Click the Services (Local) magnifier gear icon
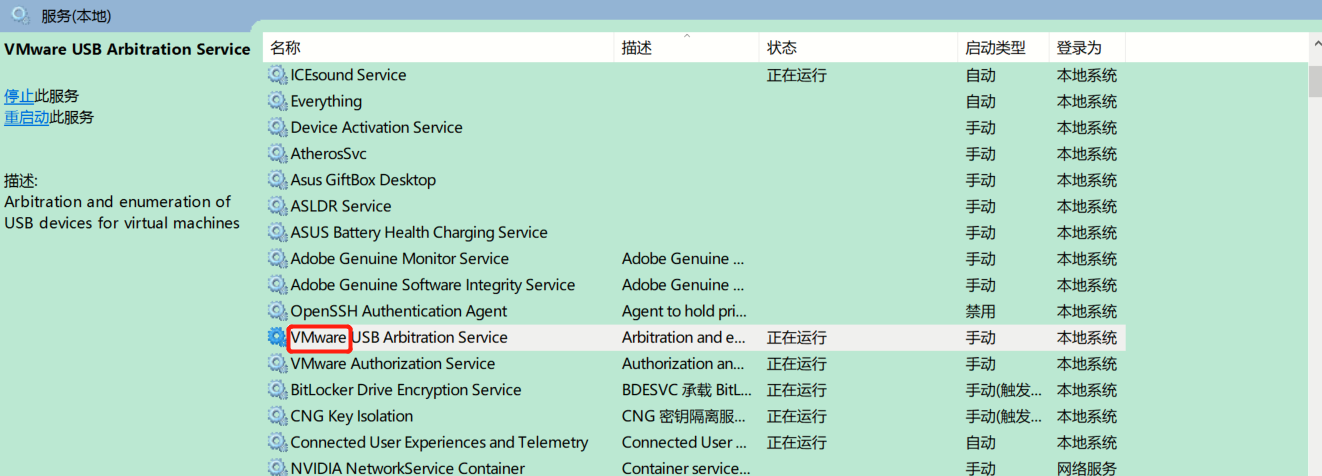1322x476 pixels. pos(21,15)
